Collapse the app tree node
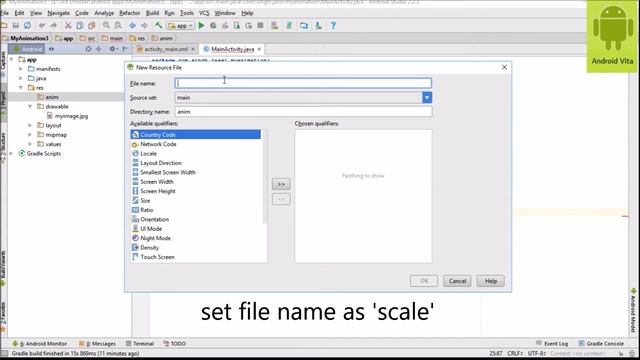The height and width of the screenshot is (360, 640). tap(12, 60)
